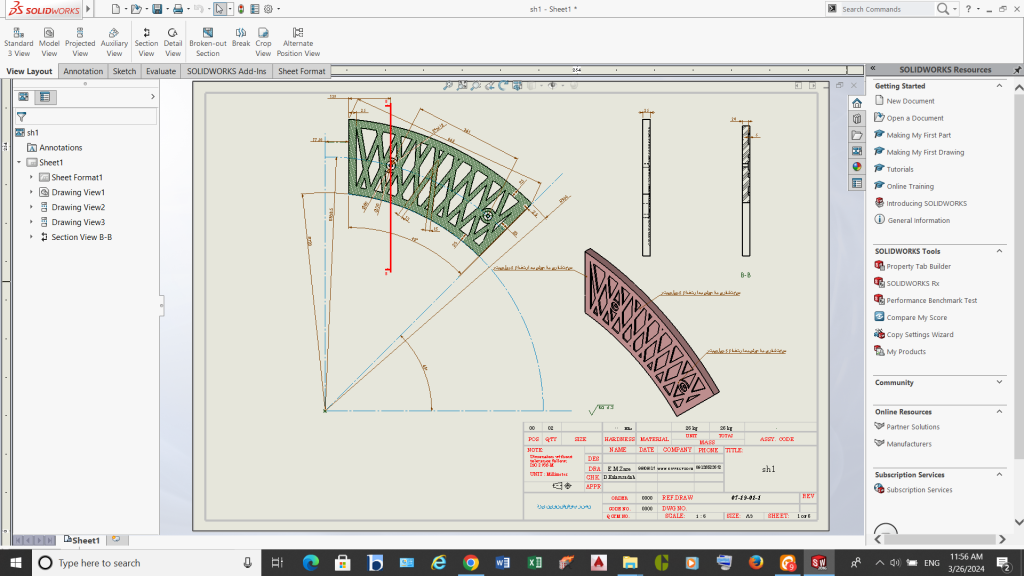
Task: Activate the Section View tool
Action: (146, 40)
